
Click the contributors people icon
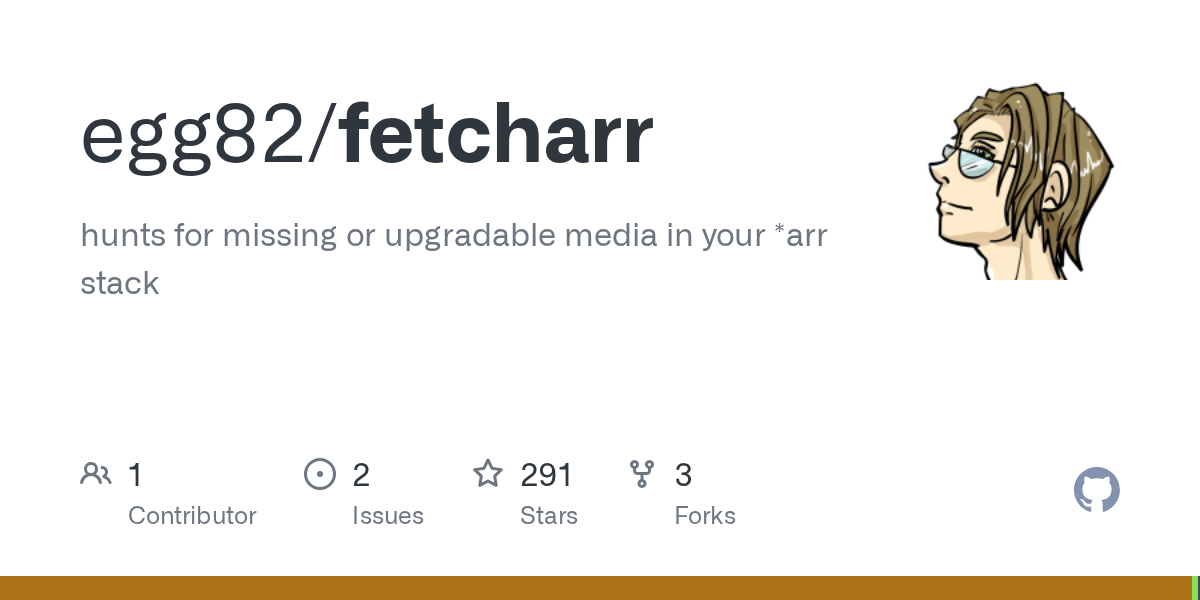coord(96,474)
